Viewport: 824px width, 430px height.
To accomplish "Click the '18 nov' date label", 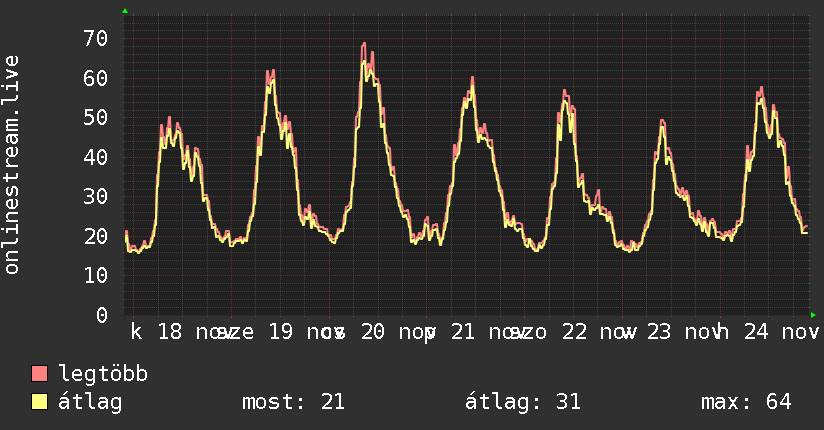I will [191, 332].
